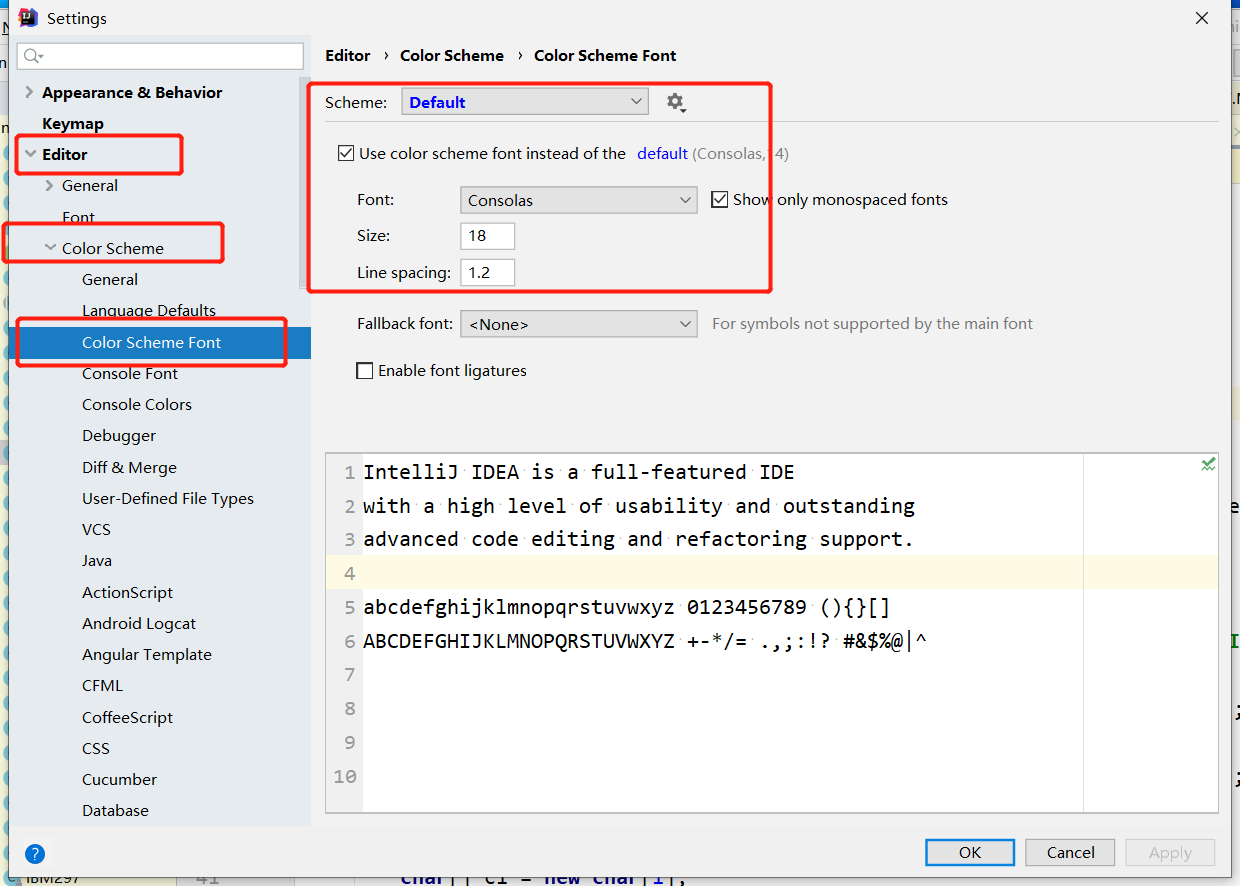Select Cucumber item

click(x=119, y=779)
